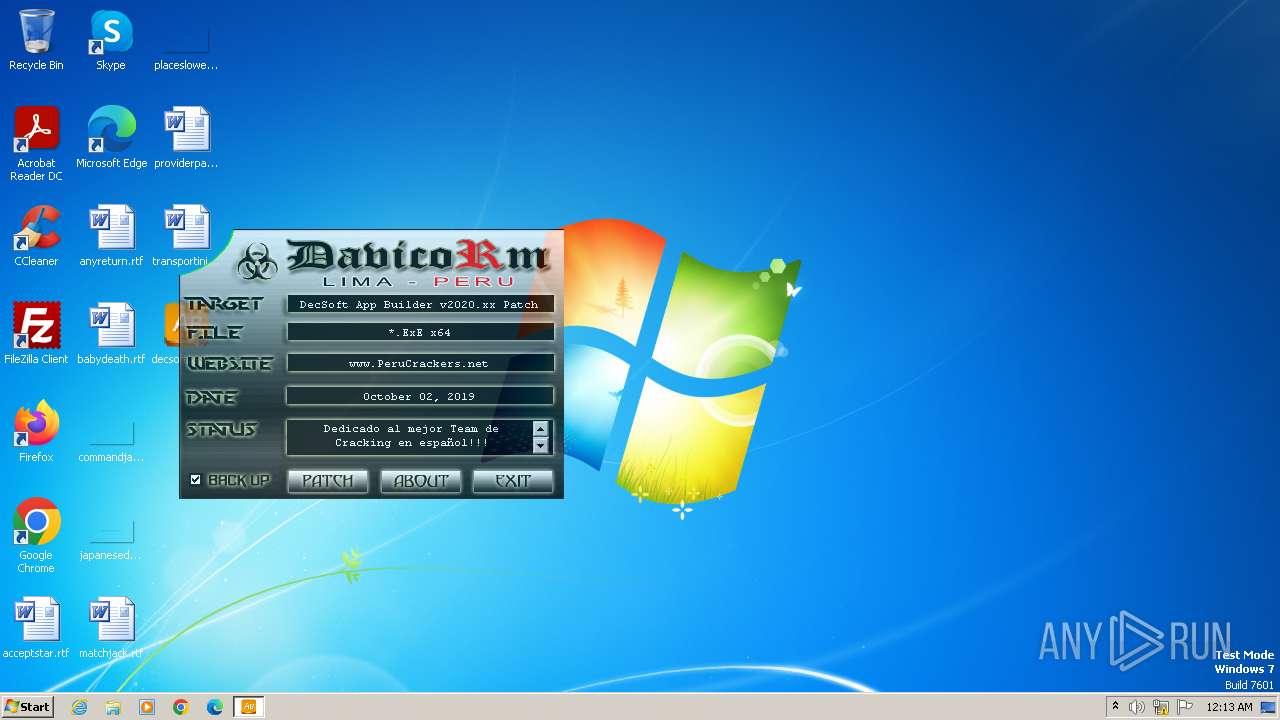Screen dimensions: 1280x720
Task: Select the placeslowe desktop file
Action: (x=186, y=41)
